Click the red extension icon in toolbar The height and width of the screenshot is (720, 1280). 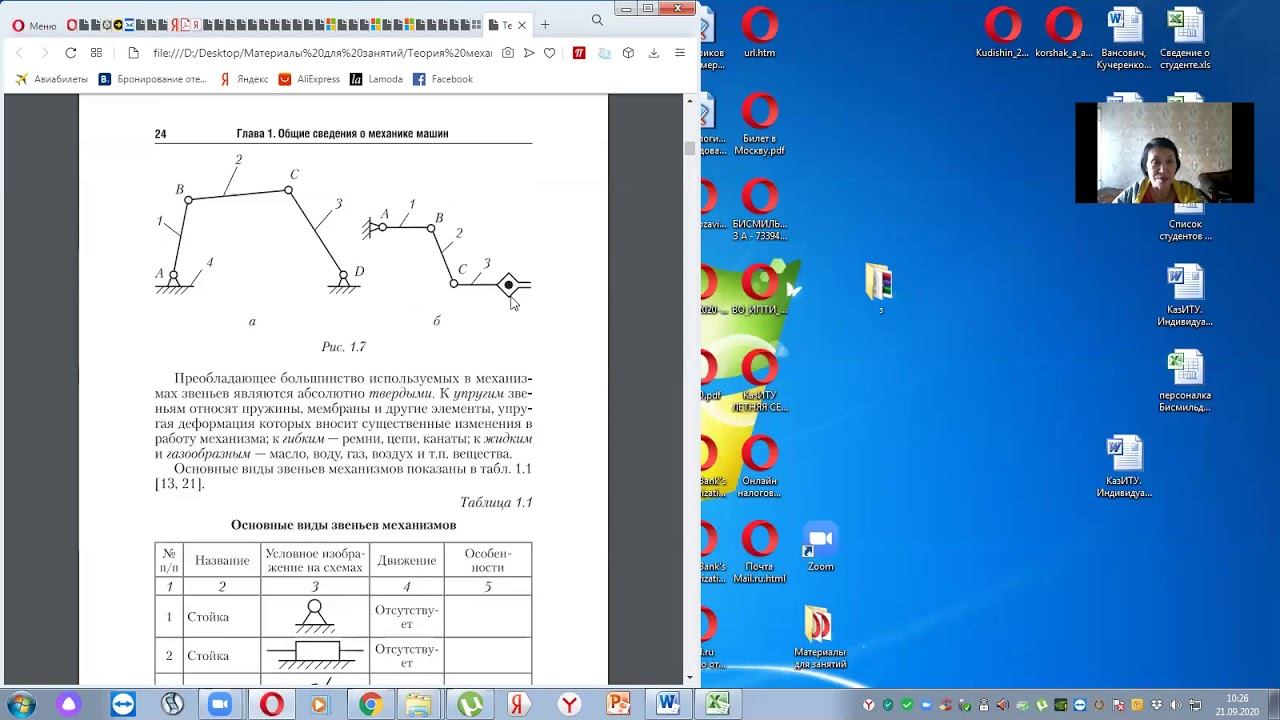coord(579,53)
